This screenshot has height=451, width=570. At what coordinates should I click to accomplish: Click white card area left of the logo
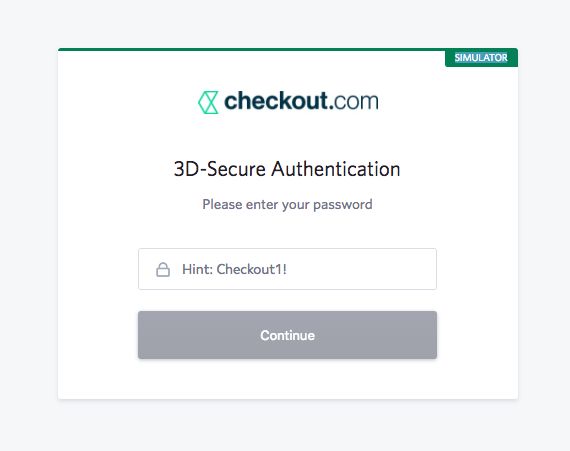point(127,102)
